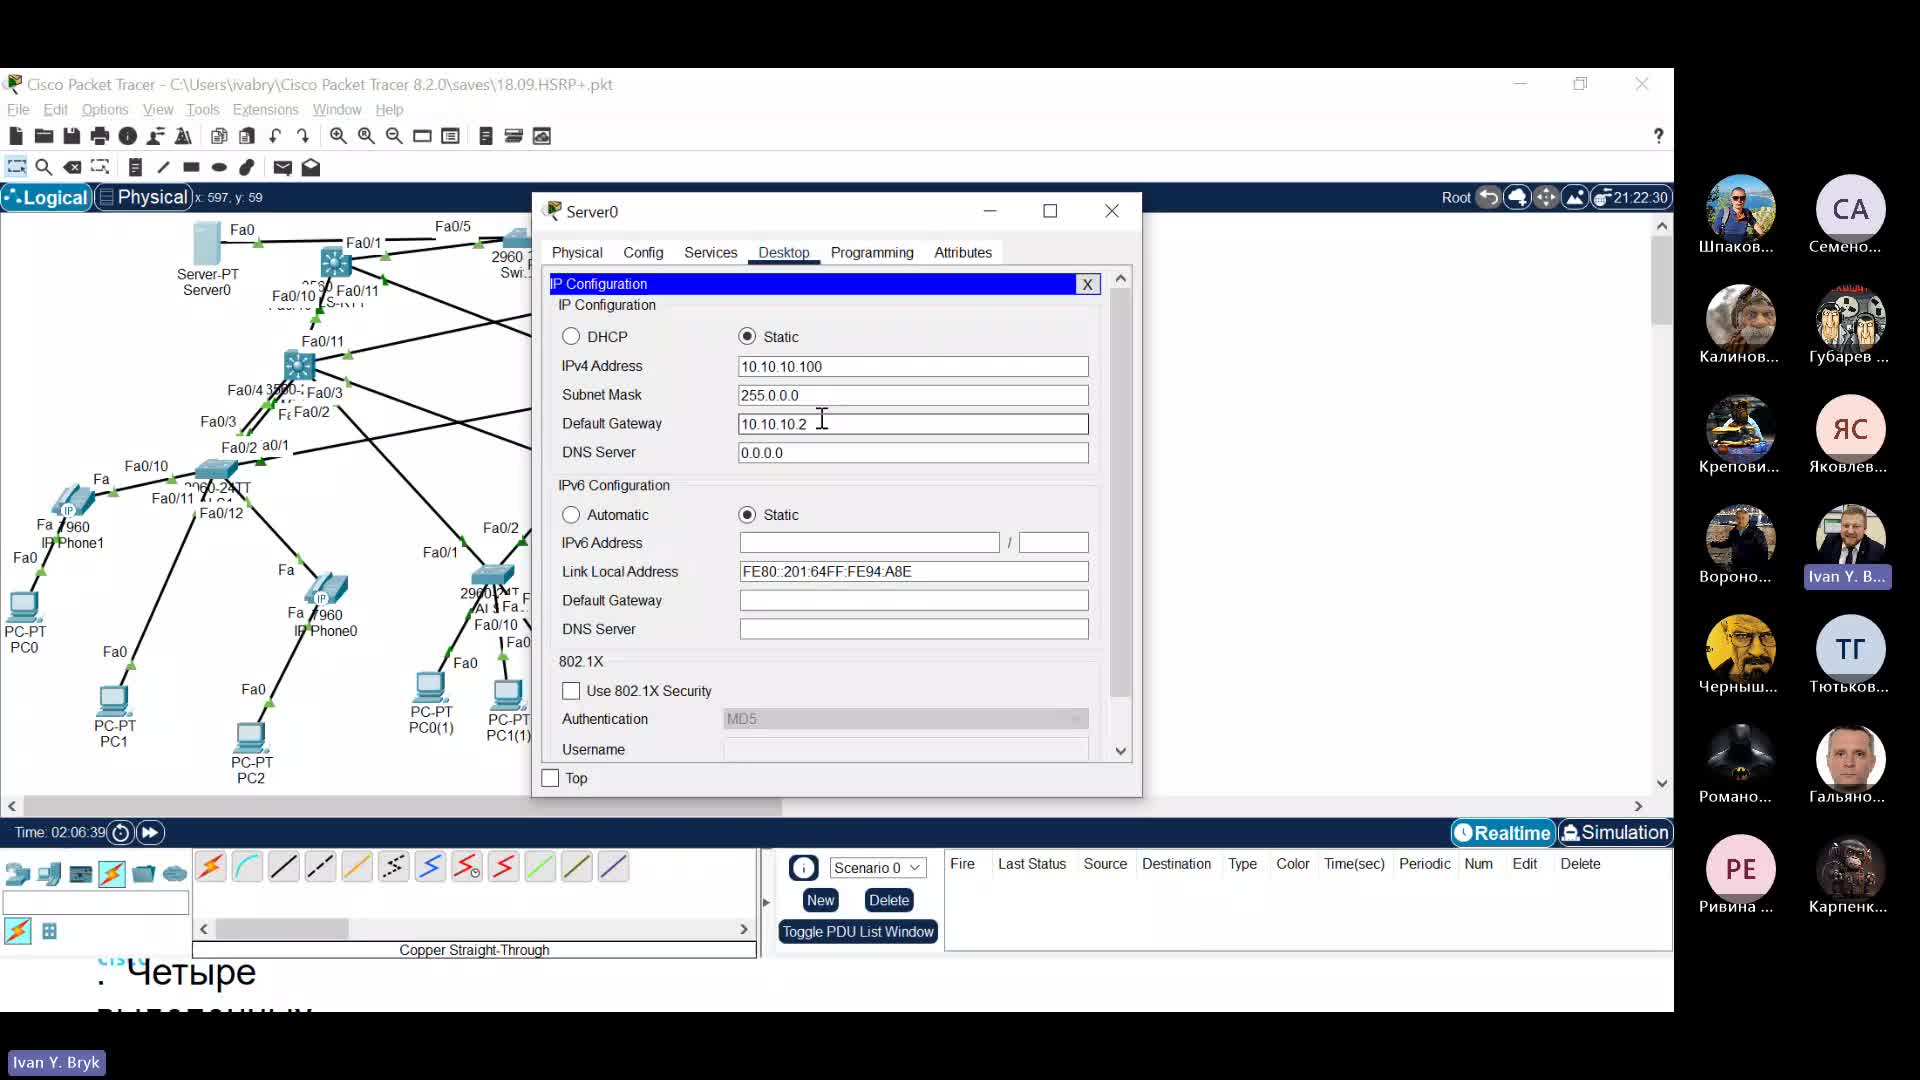Click the PDU info icon beside Scenario 0
Viewport: 1920px width, 1080px height.
click(803, 868)
